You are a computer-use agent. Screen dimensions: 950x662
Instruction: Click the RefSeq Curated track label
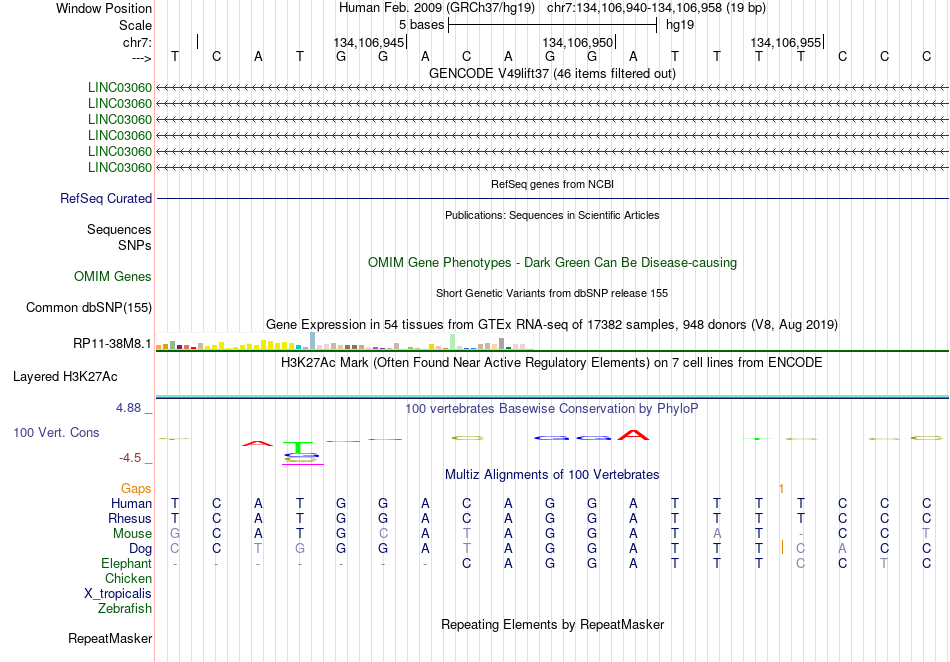pyautogui.click(x=106, y=199)
